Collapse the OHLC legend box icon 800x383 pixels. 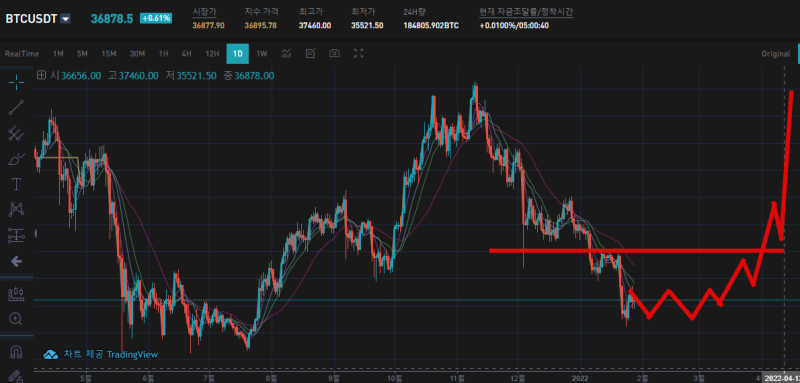click(x=41, y=75)
